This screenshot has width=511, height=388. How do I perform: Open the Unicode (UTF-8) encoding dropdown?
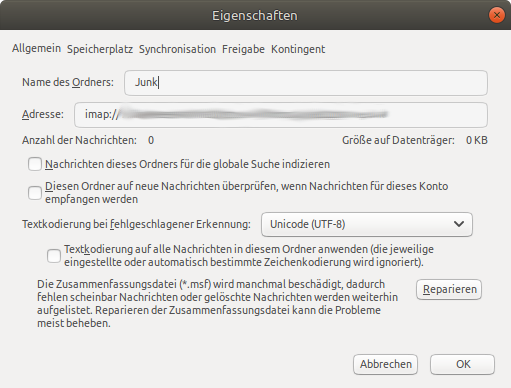point(367,224)
